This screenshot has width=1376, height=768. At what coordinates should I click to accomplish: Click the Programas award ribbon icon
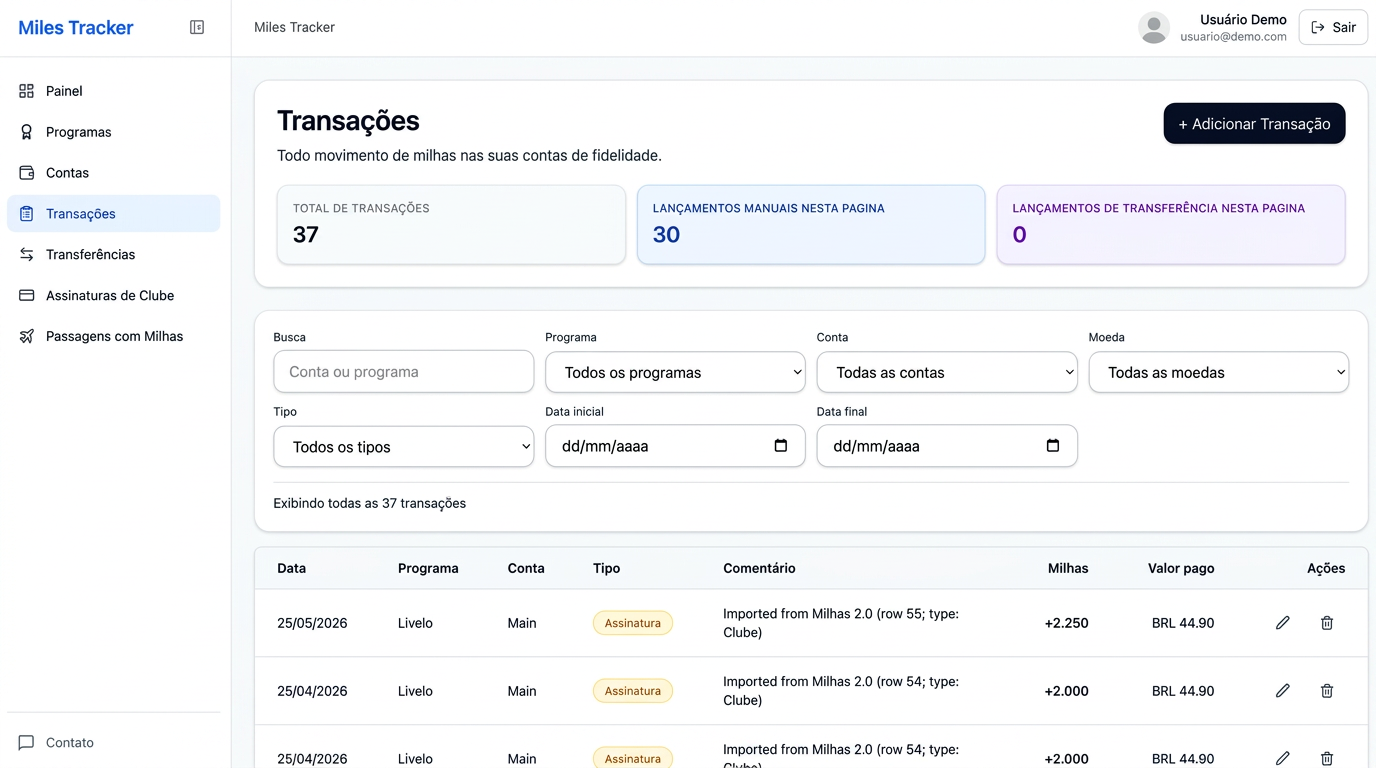tap(27, 132)
